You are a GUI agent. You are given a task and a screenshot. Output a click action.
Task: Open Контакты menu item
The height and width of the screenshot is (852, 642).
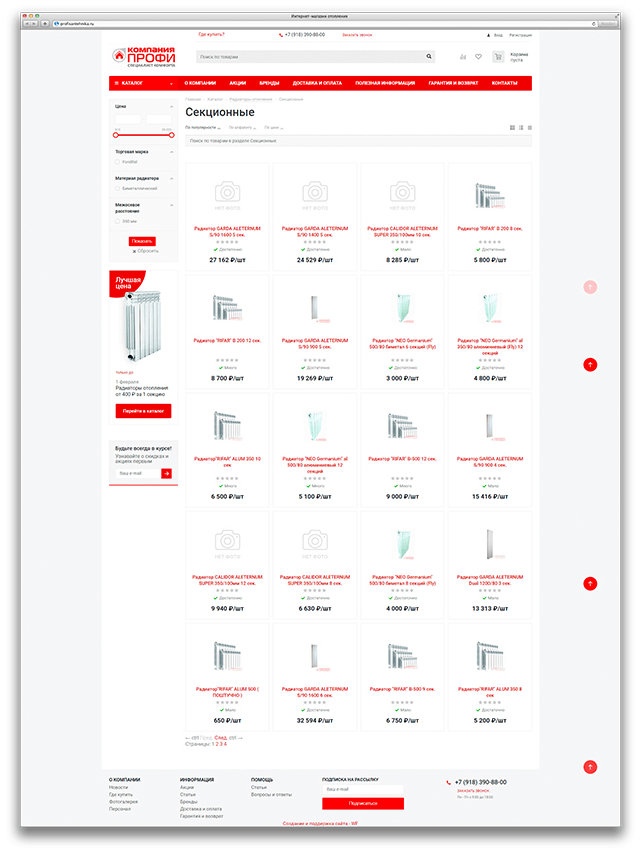point(505,83)
